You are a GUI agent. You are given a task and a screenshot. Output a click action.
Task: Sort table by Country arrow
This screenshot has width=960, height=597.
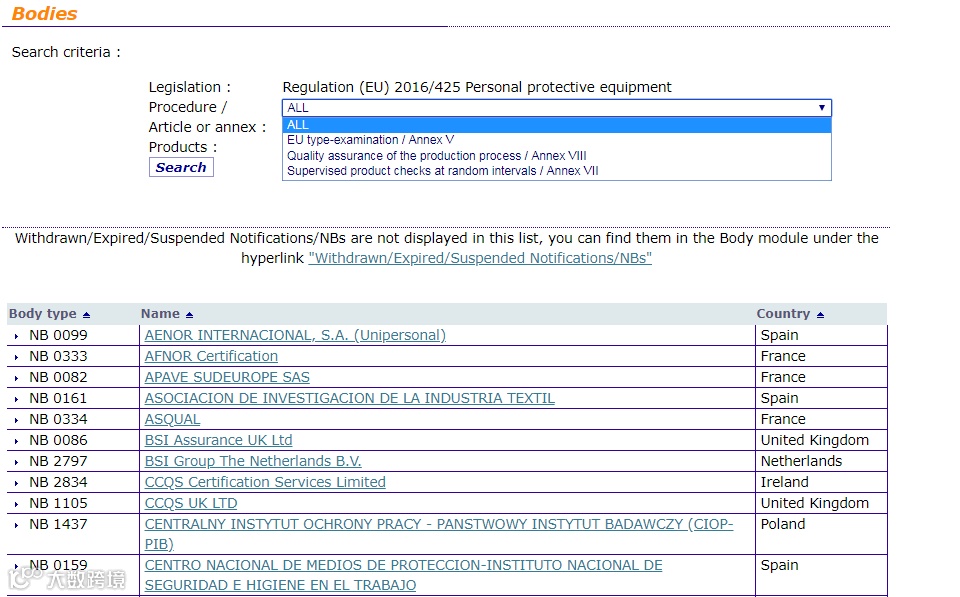820,315
